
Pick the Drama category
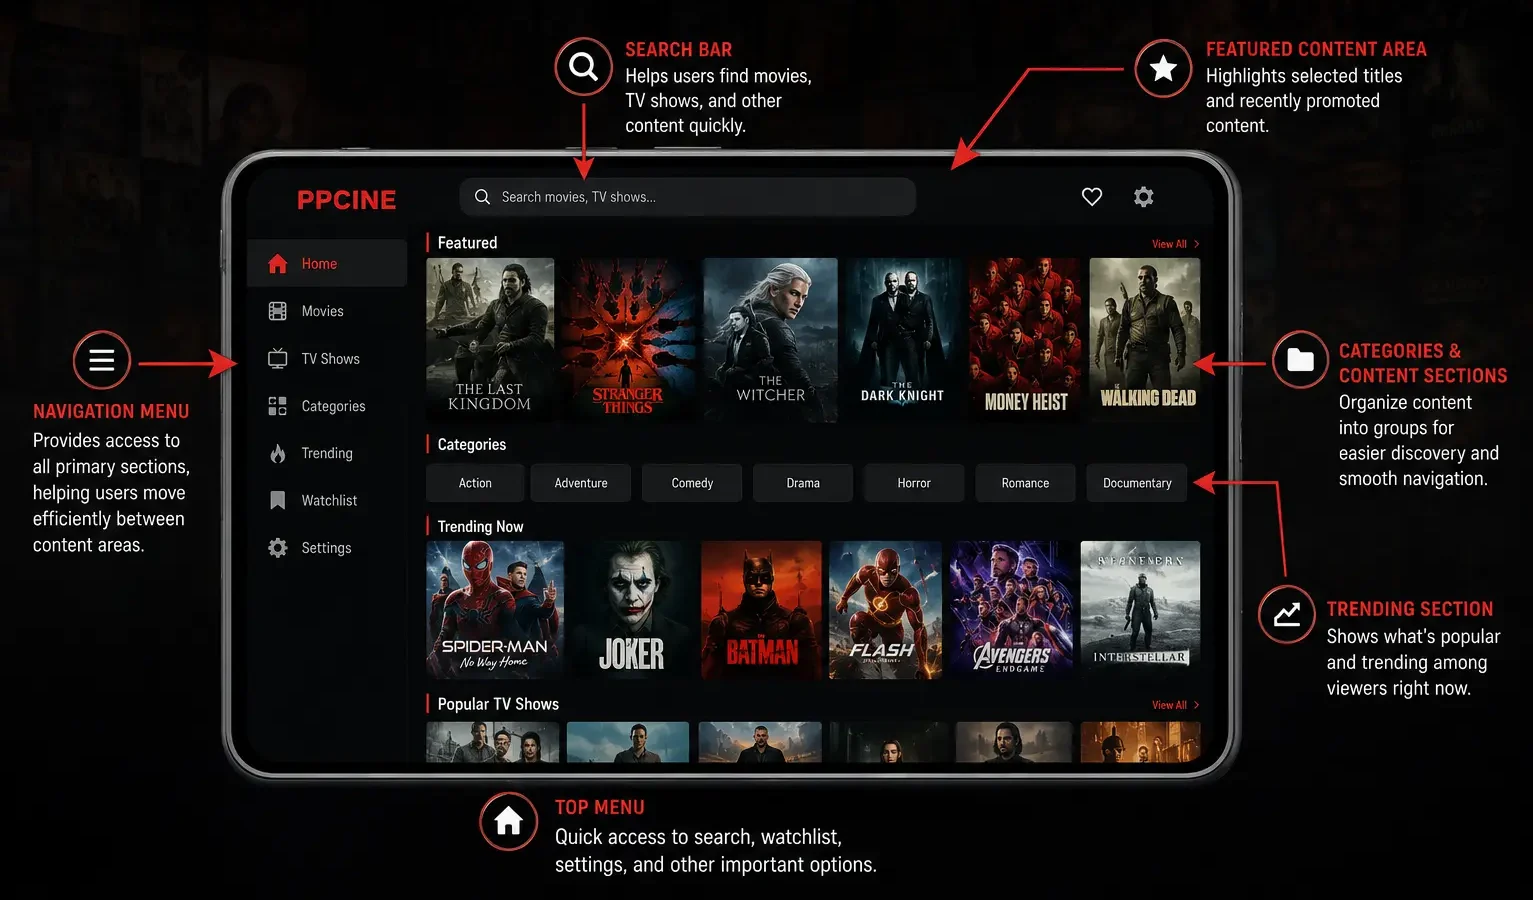[x=803, y=483]
